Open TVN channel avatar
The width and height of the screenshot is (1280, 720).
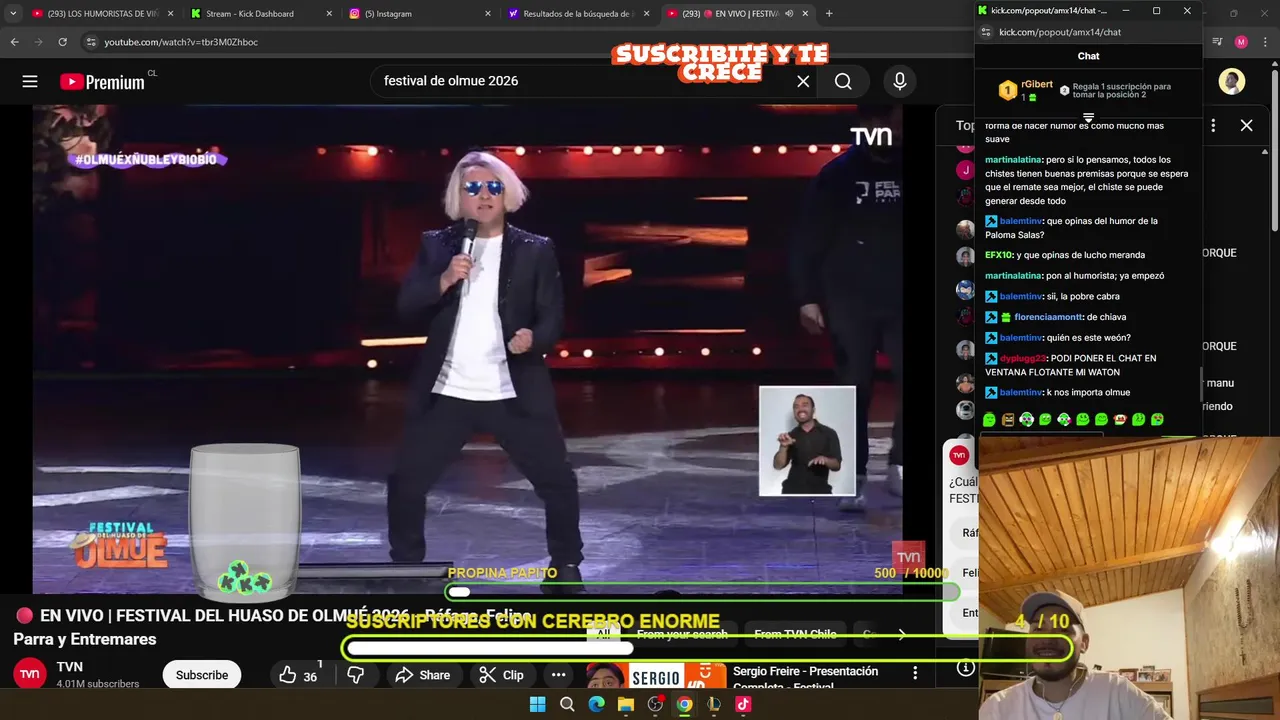pos(30,674)
